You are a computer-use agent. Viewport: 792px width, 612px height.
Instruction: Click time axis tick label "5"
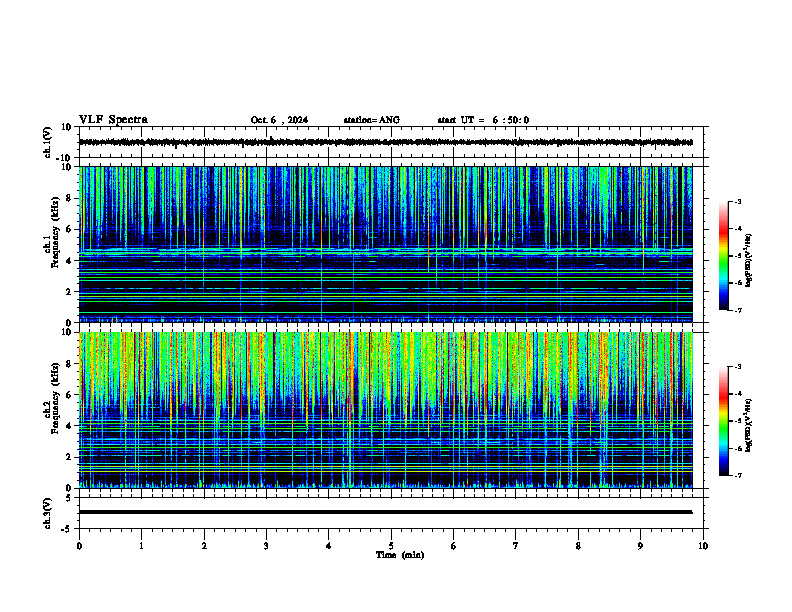tap(391, 546)
